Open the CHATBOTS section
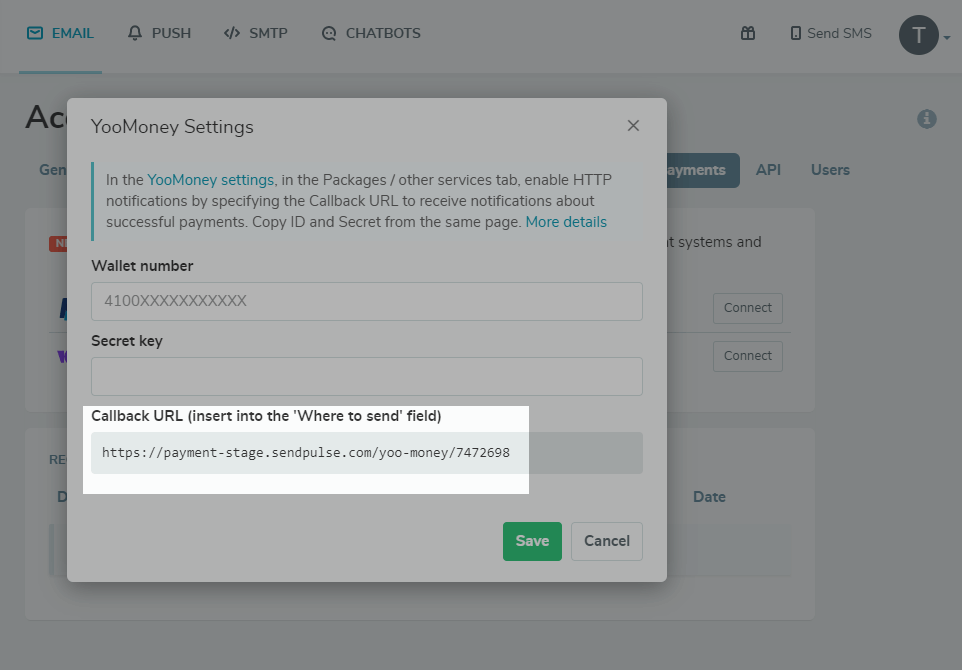 (371, 33)
